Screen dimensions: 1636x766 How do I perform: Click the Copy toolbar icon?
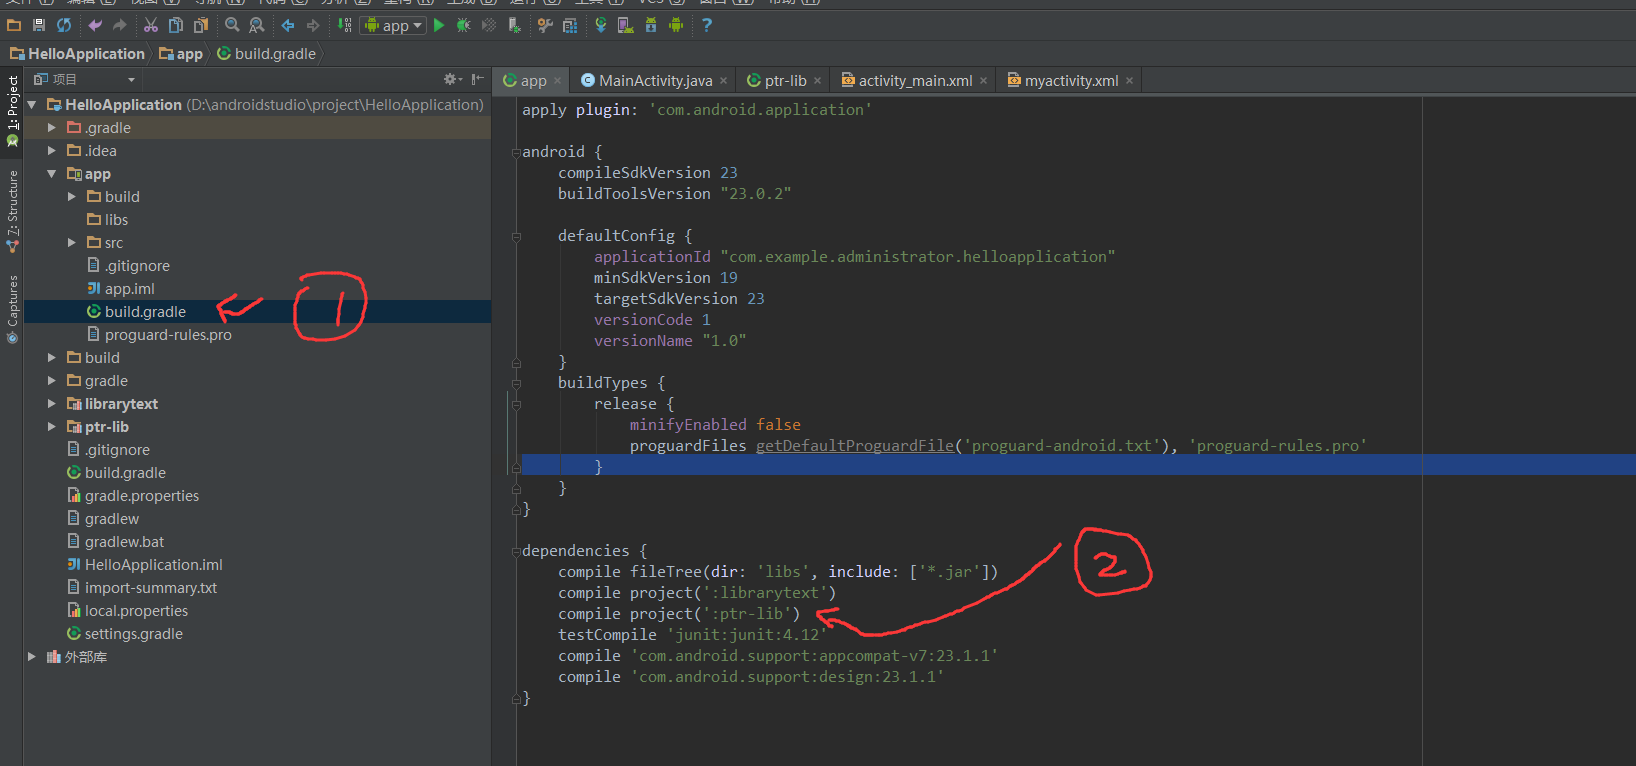[176, 25]
